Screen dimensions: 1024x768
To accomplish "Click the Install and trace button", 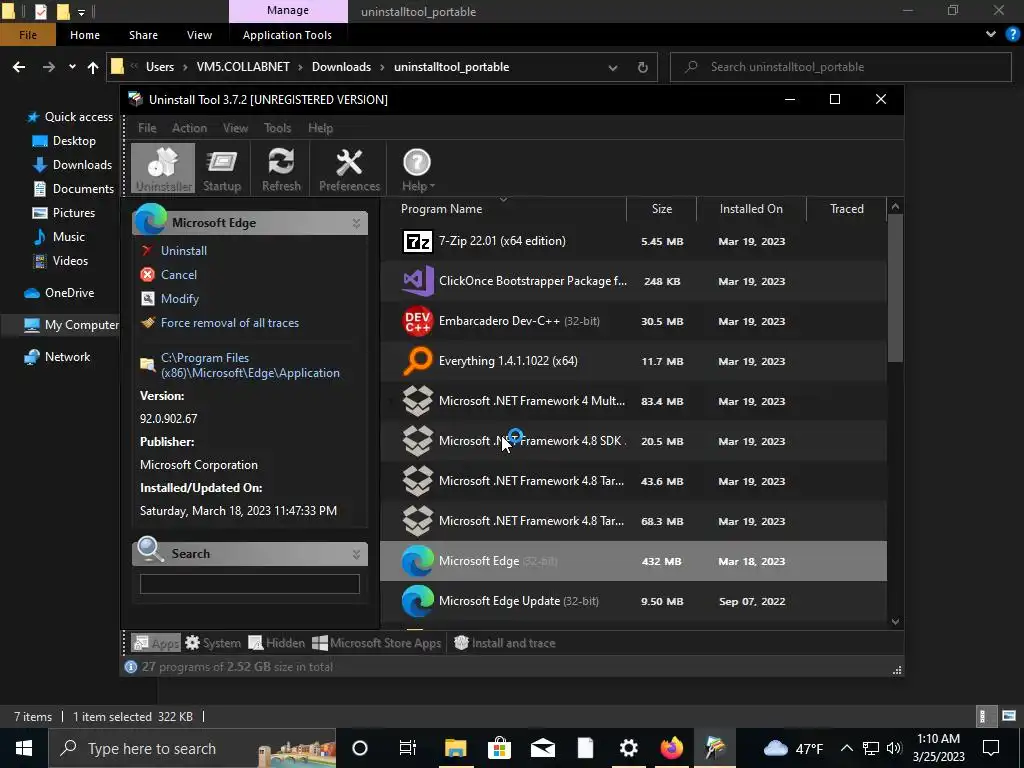I will tap(504, 643).
